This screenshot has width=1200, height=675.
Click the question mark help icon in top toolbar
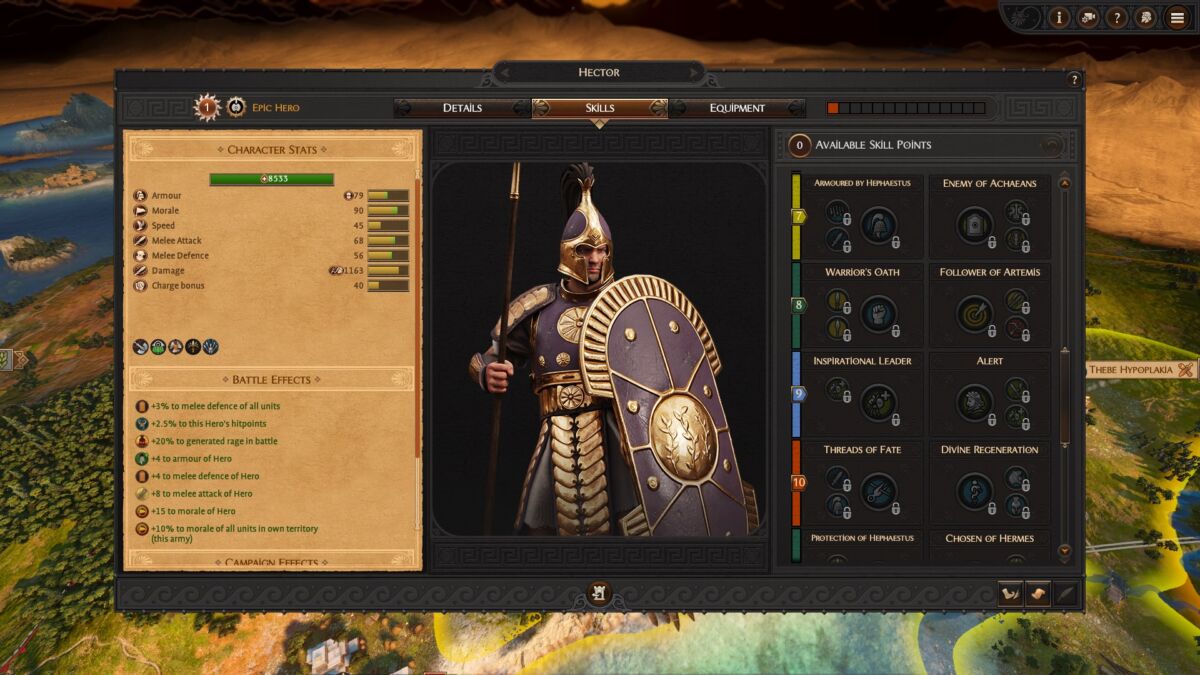click(1117, 17)
